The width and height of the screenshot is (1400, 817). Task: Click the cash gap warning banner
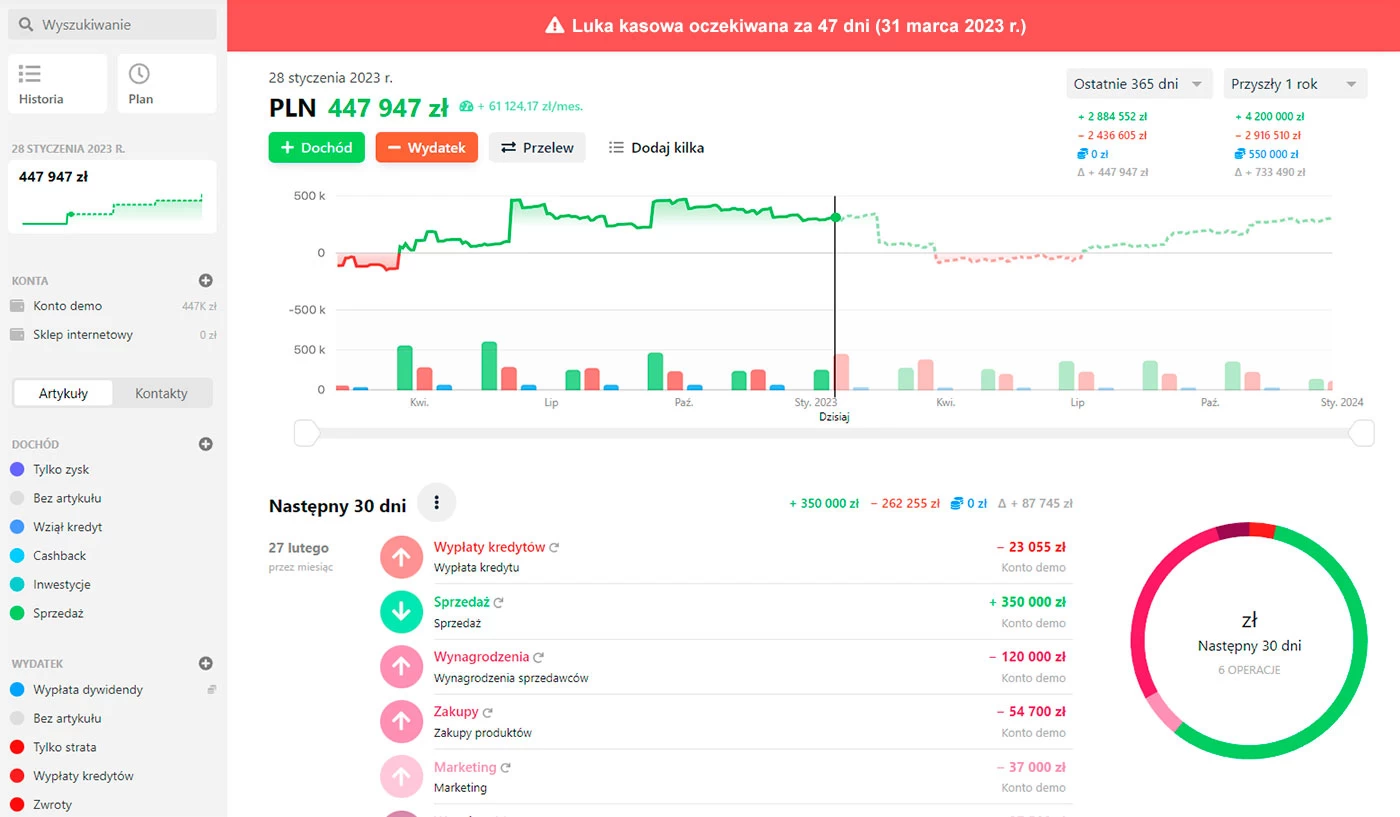[813, 25]
